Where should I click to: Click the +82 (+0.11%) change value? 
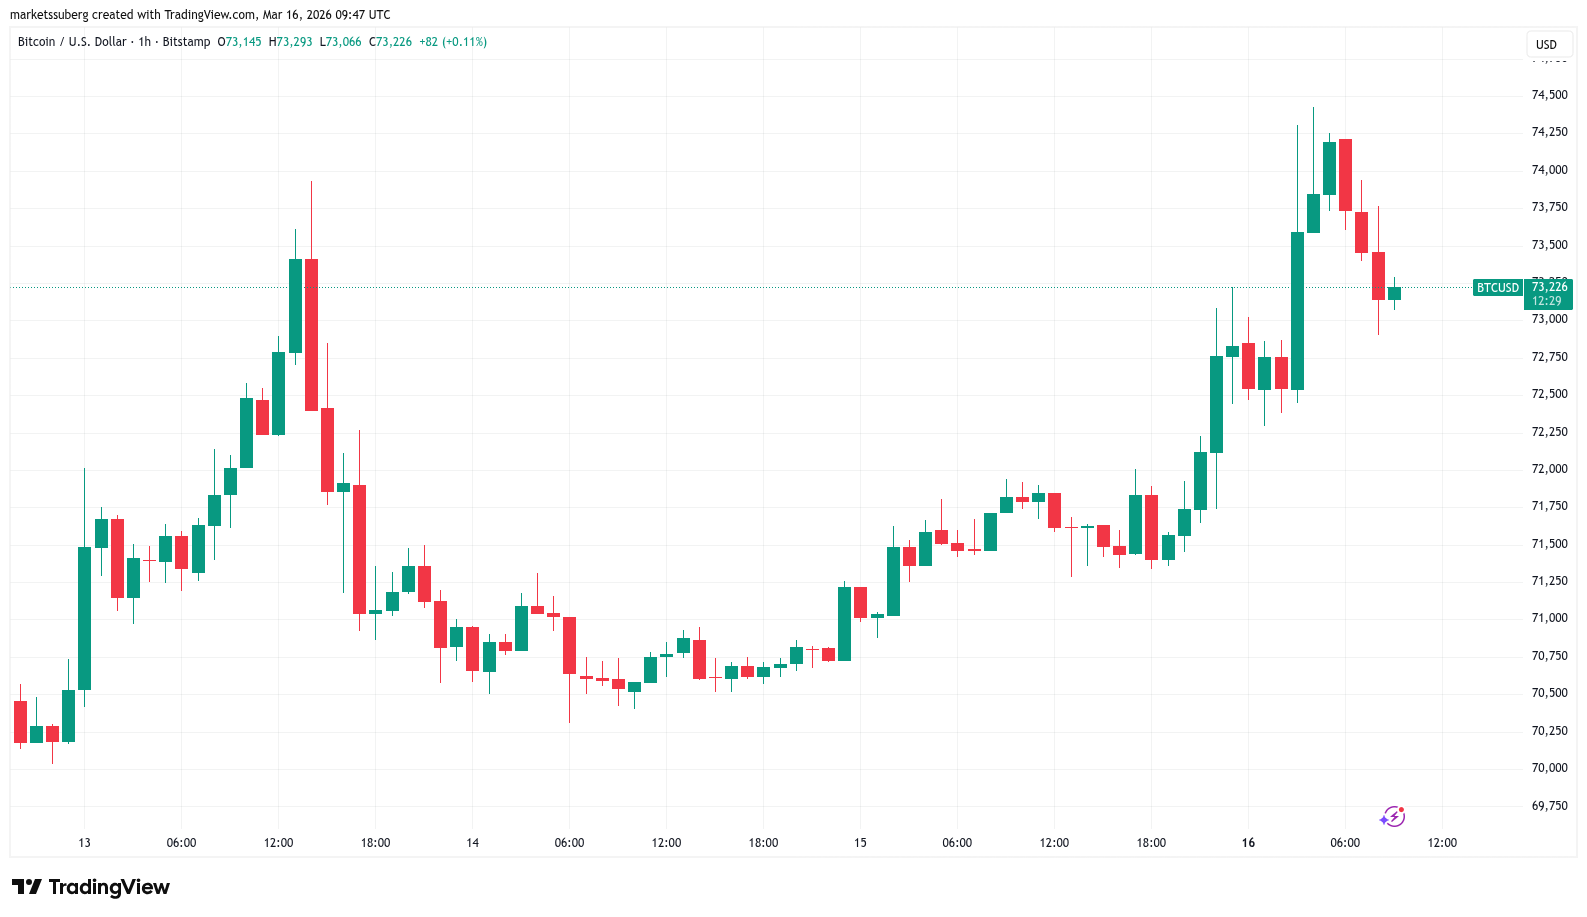coord(452,42)
